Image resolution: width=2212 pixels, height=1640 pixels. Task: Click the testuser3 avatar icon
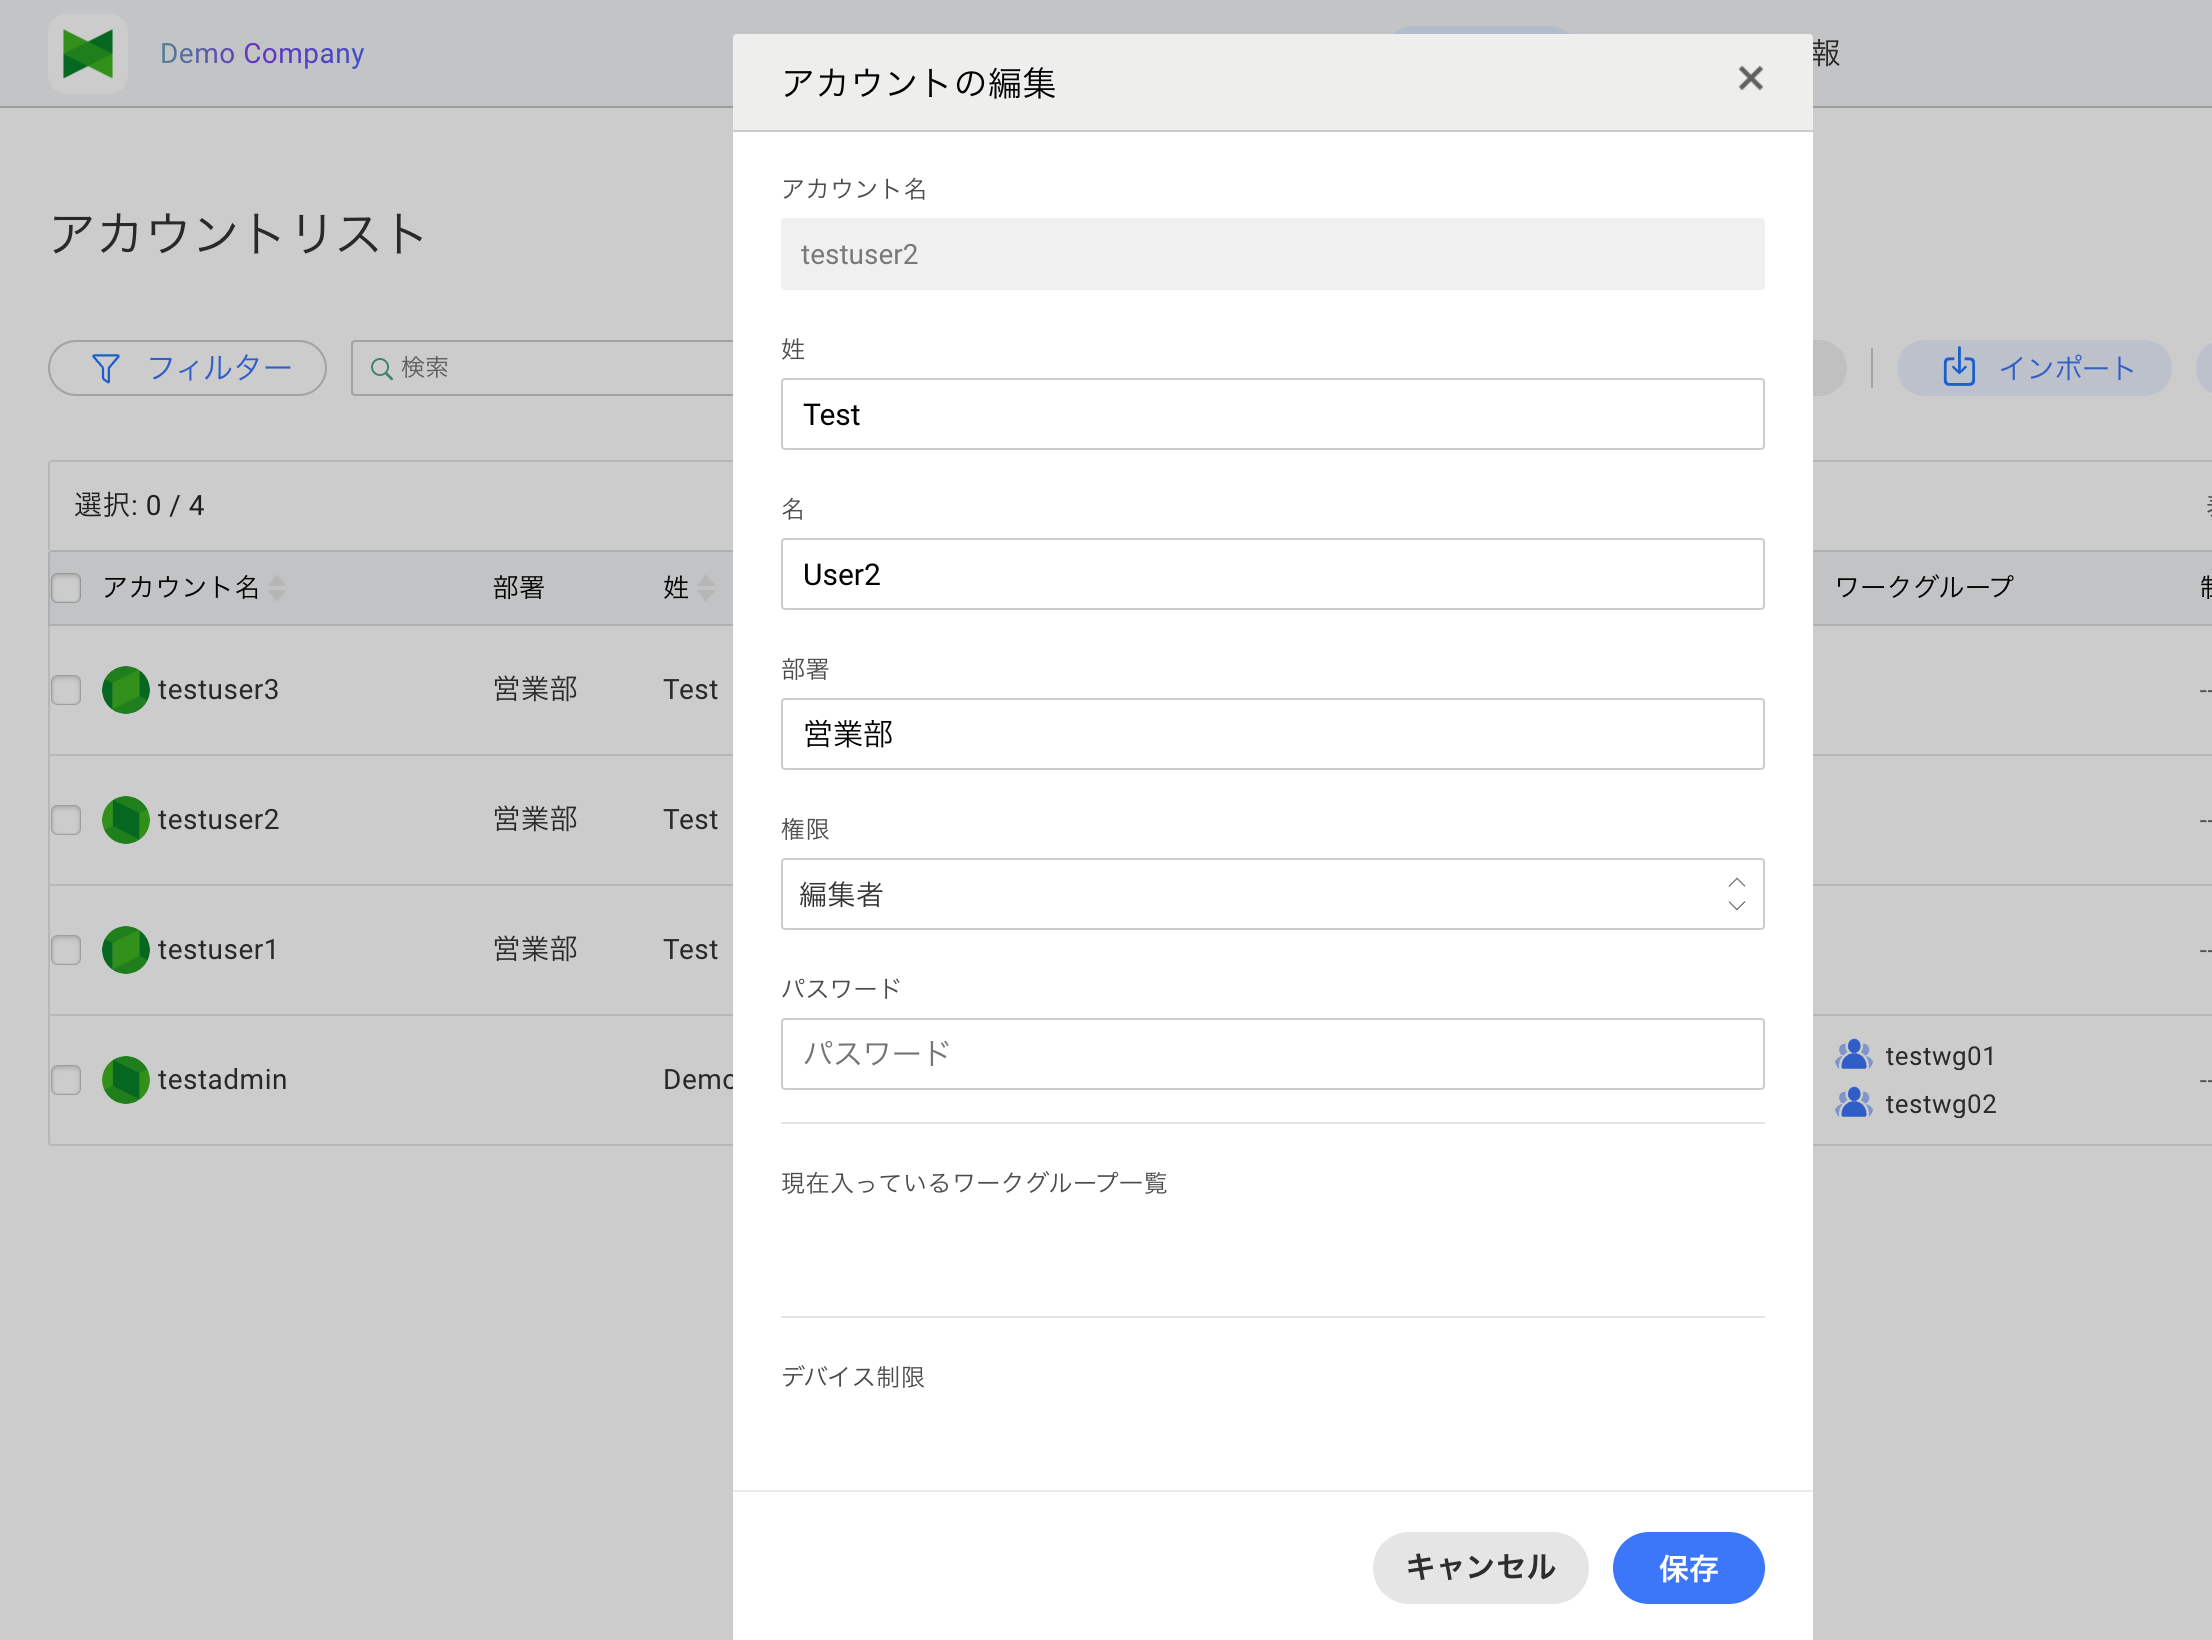(x=126, y=690)
